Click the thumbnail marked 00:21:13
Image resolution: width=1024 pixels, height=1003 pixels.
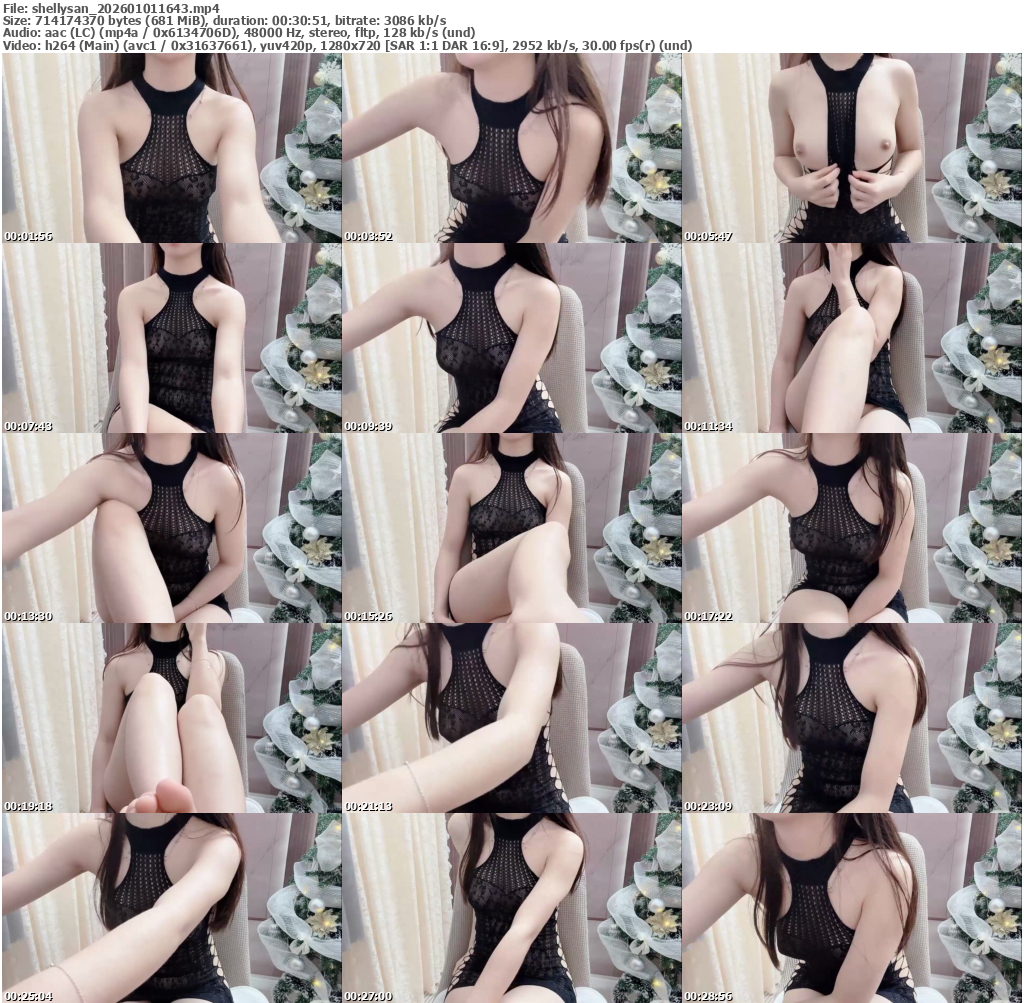click(x=511, y=718)
